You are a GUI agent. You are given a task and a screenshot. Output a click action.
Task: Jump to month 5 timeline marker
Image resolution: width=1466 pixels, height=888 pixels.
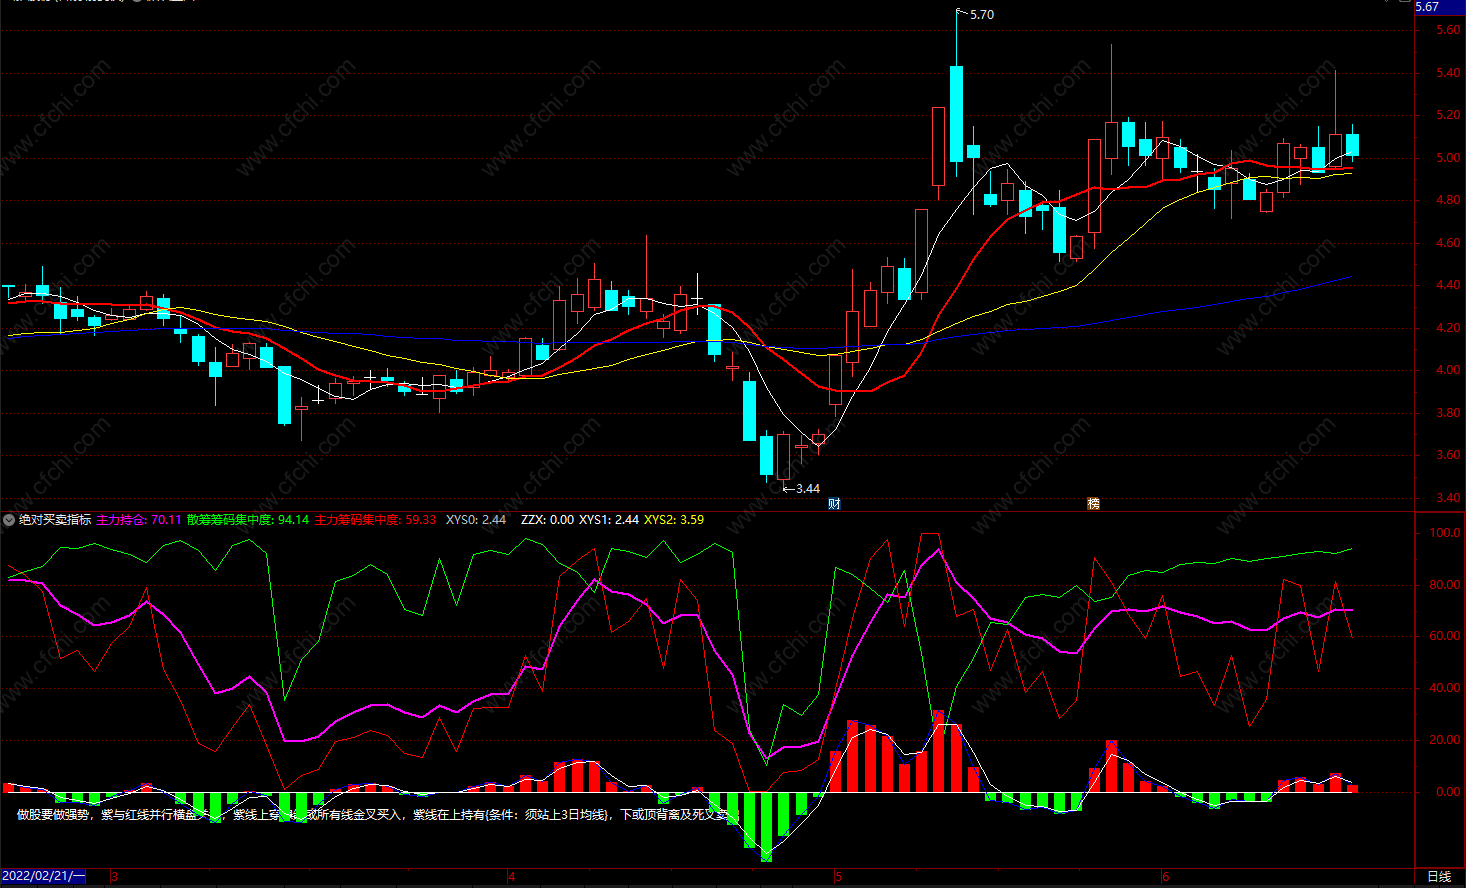pos(838,877)
